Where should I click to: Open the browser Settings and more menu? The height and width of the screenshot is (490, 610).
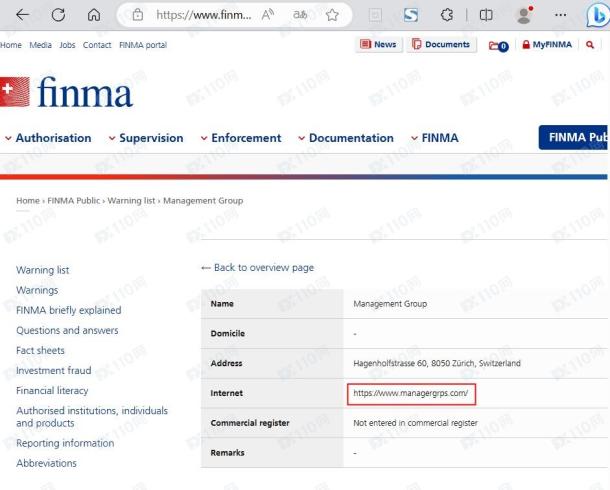pyautogui.click(x=560, y=15)
